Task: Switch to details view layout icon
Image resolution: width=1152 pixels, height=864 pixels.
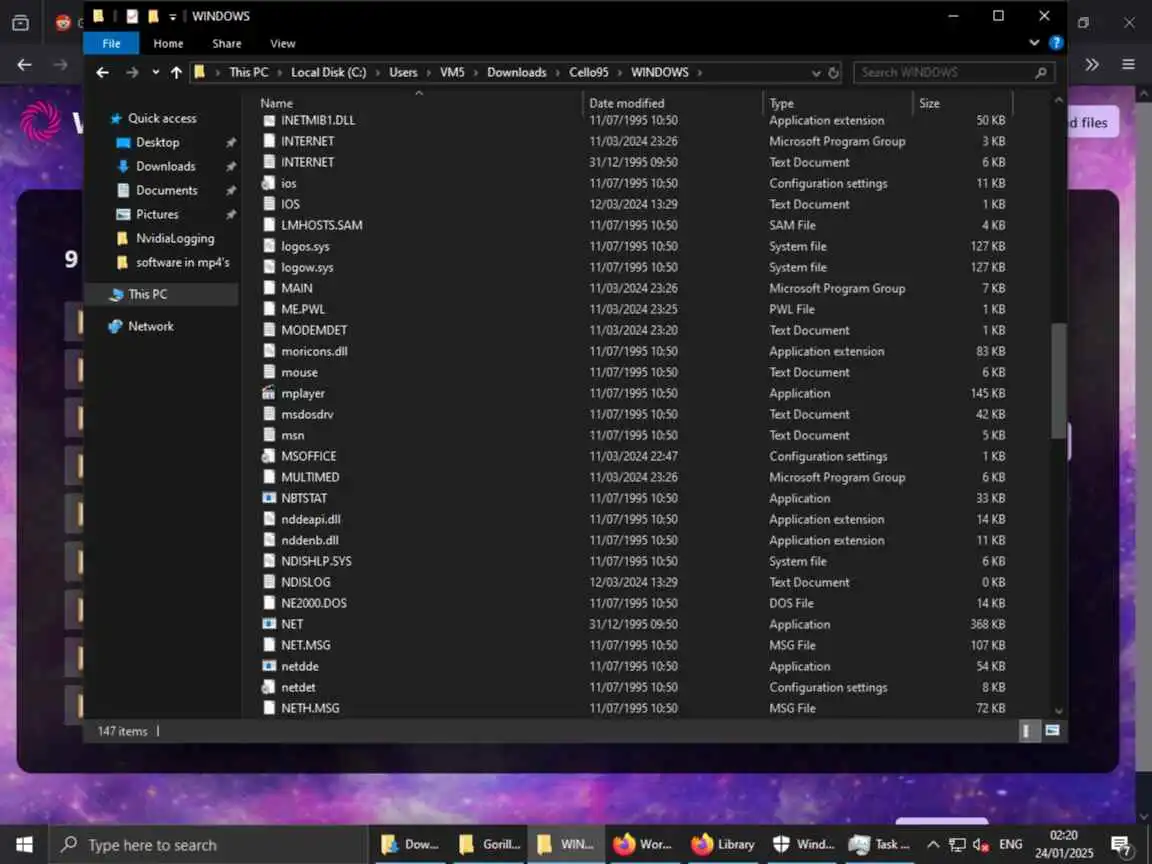Action: tap(1026, 731)
